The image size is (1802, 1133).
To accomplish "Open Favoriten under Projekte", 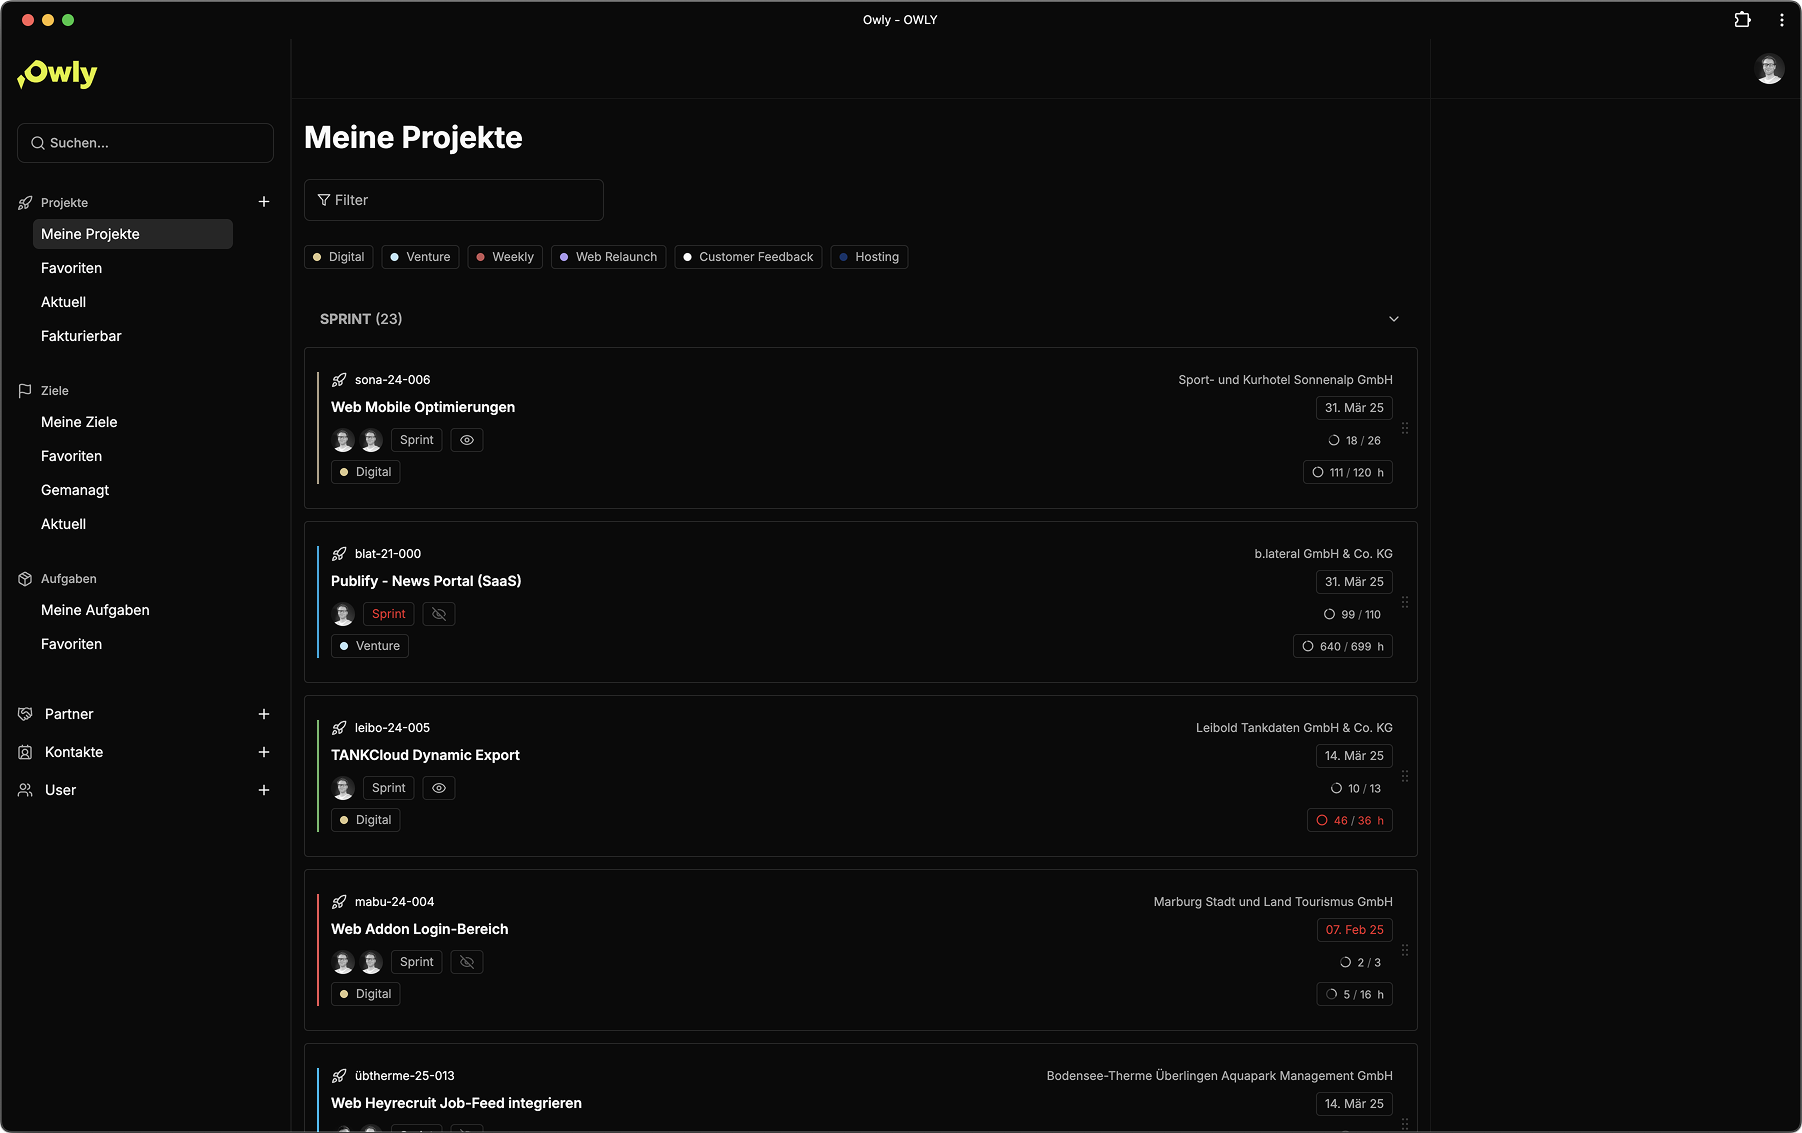I will (72, 268).
